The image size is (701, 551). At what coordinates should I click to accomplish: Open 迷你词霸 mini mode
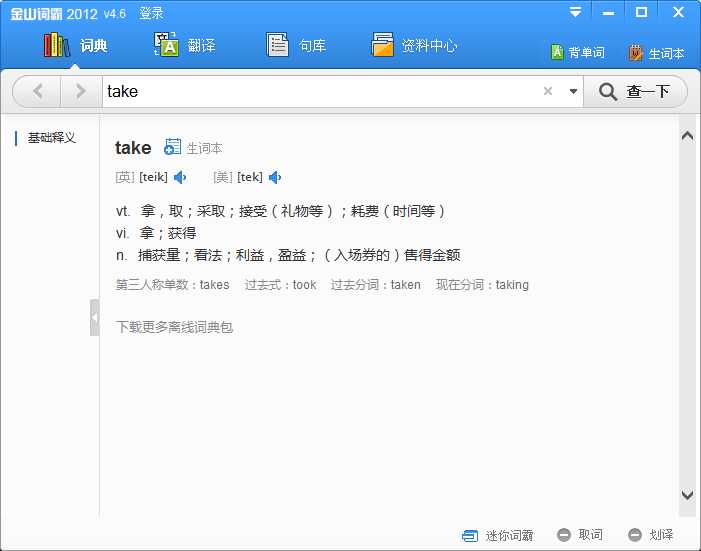(x=497, y=535)
